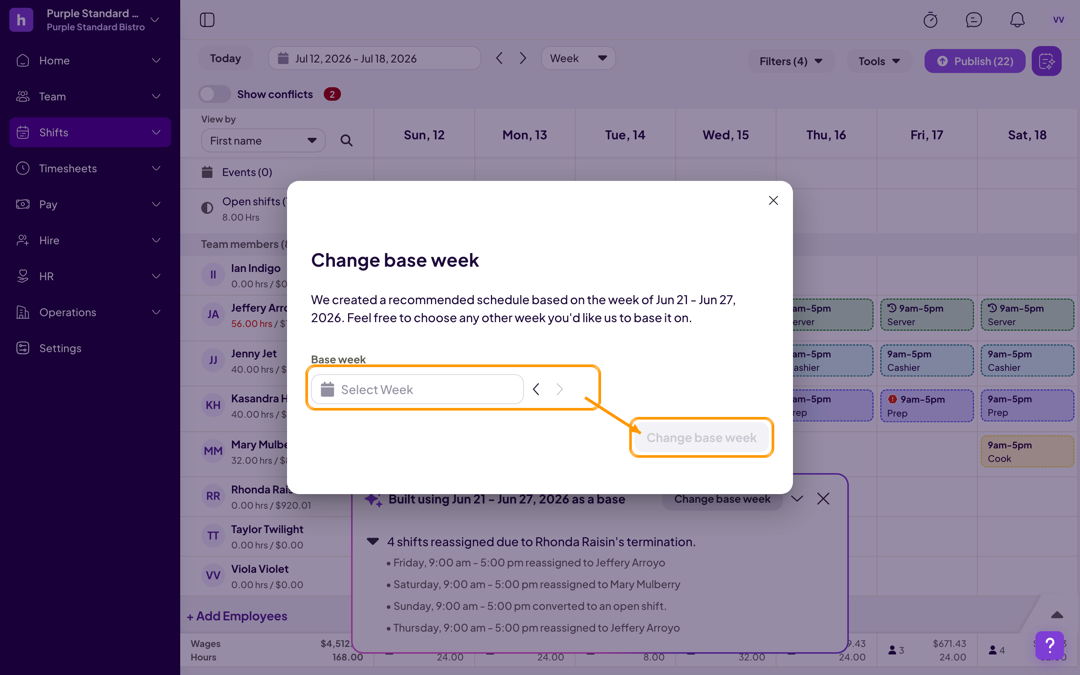Image resolution: width=1080 pixels, height=675 pixels.
Task: Click Saturday 9am-5pm Cook shift
Action: tap(1027, 452)
